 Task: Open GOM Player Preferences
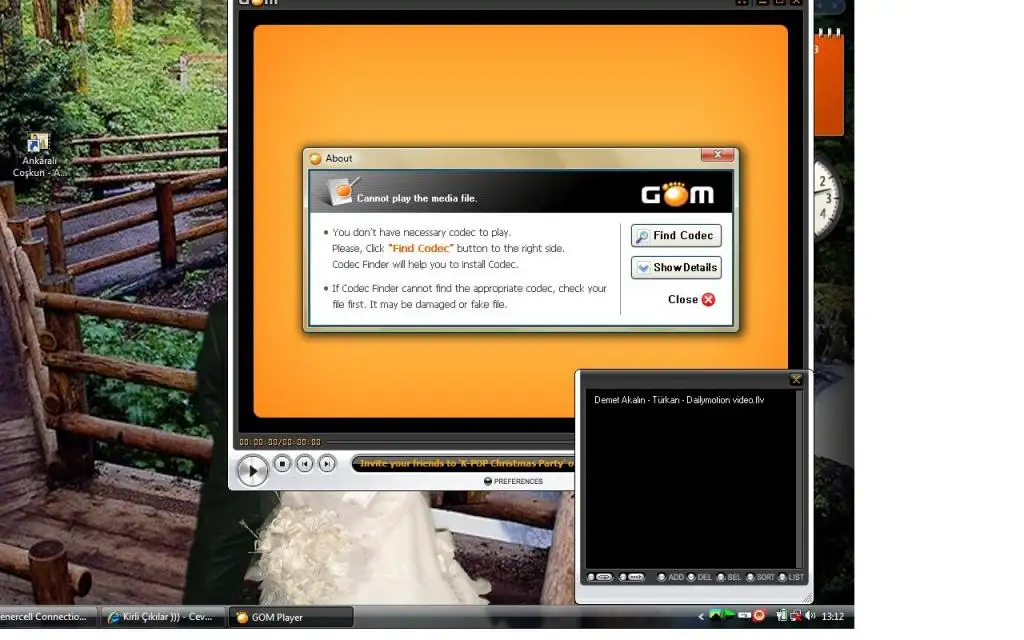(x=513, y=481)
